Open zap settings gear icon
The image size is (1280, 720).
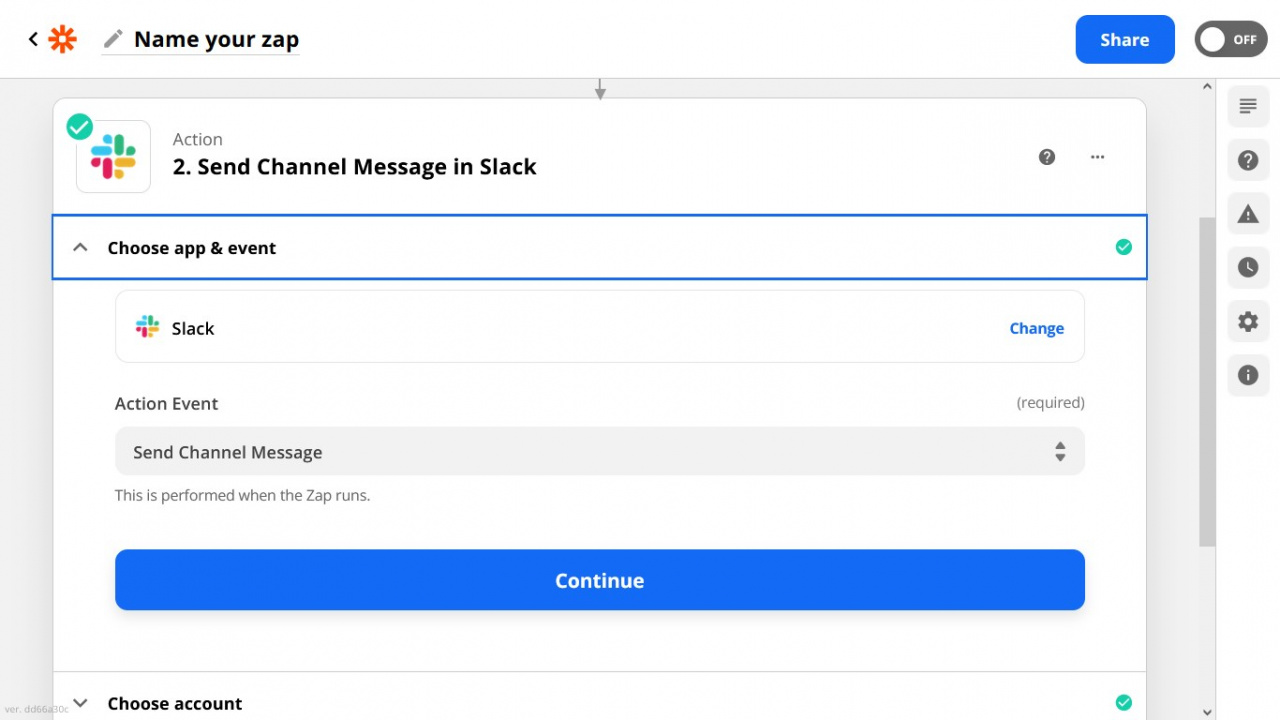point(1248,322)
